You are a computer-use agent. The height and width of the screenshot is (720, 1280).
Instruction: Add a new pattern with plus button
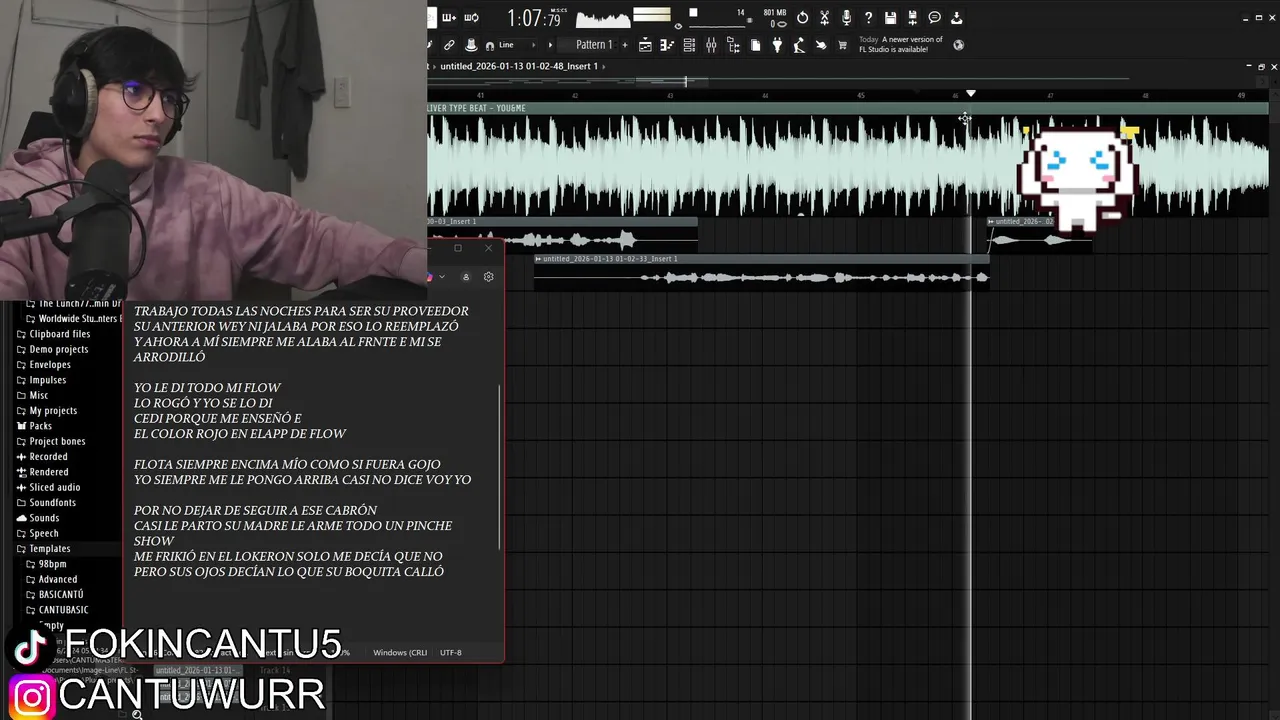[625, 45]
